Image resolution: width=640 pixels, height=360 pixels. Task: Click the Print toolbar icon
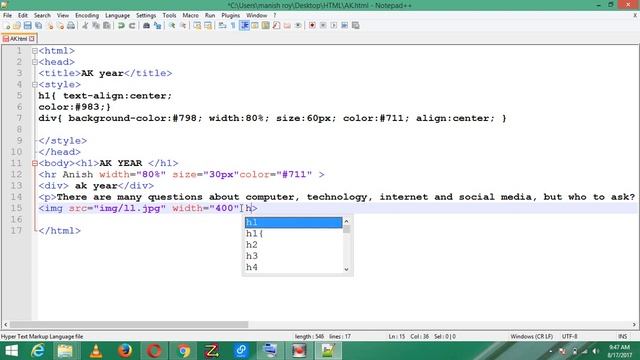[x=71, y=25]
